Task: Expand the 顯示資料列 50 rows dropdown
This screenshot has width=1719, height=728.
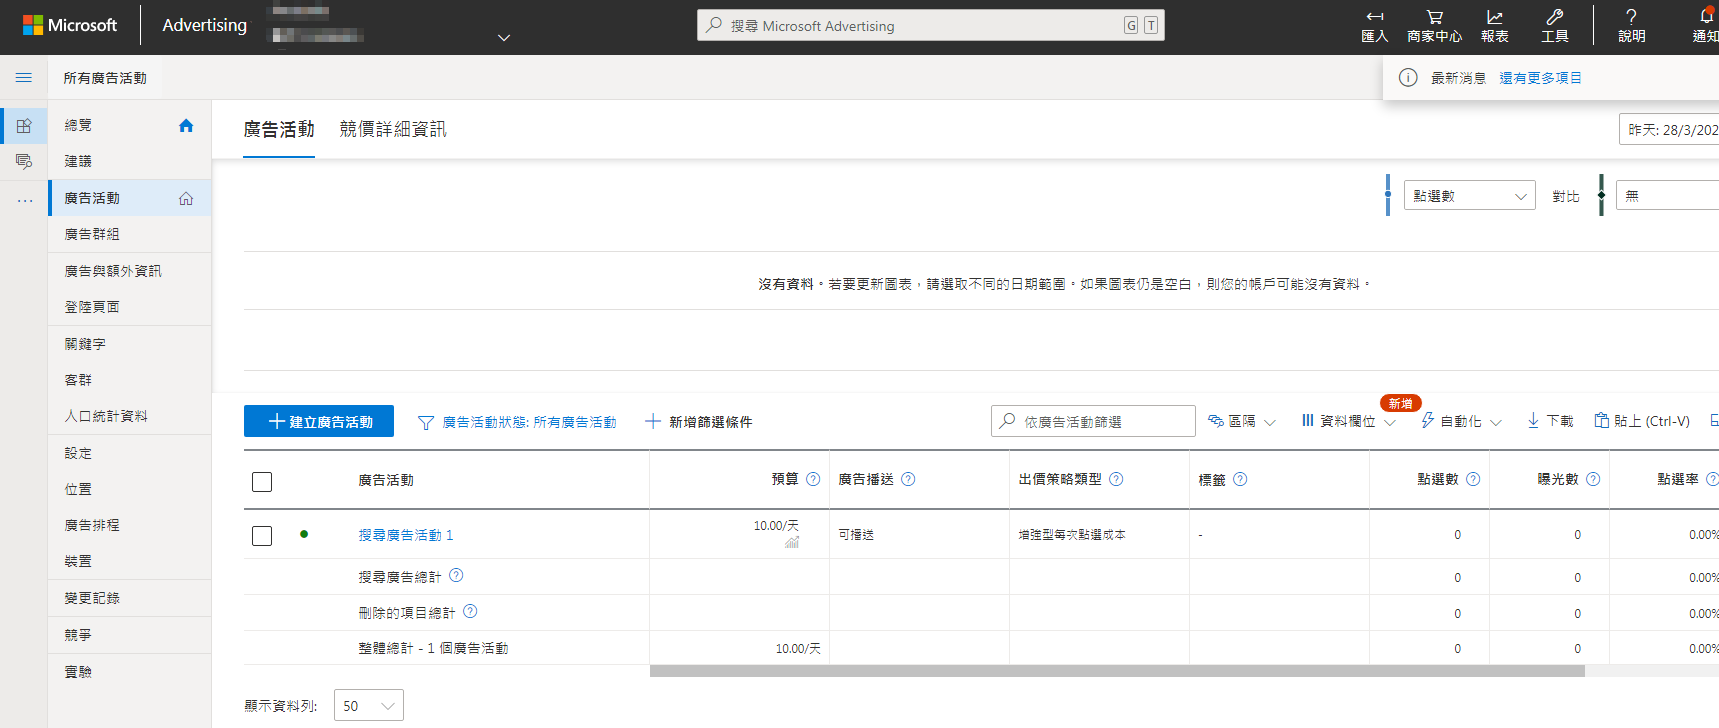Action: [x=368, y=706]
